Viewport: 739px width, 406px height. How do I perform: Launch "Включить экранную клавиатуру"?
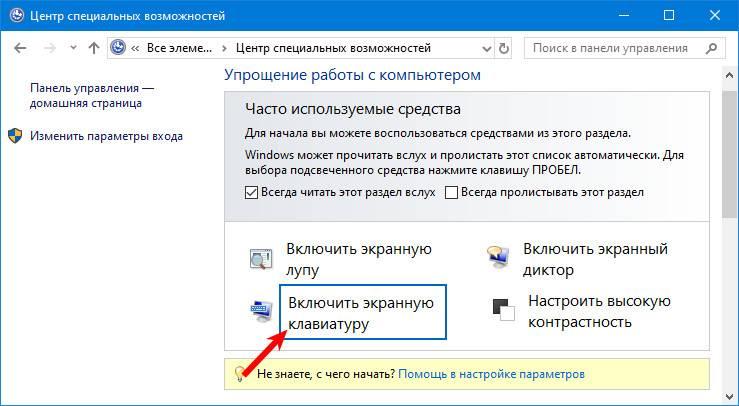coord(363,312)
